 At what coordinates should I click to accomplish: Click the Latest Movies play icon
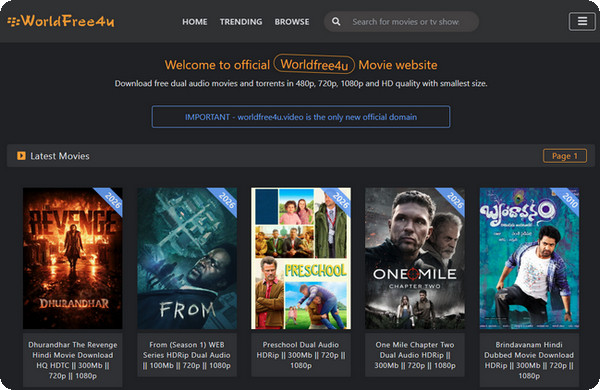21,156
